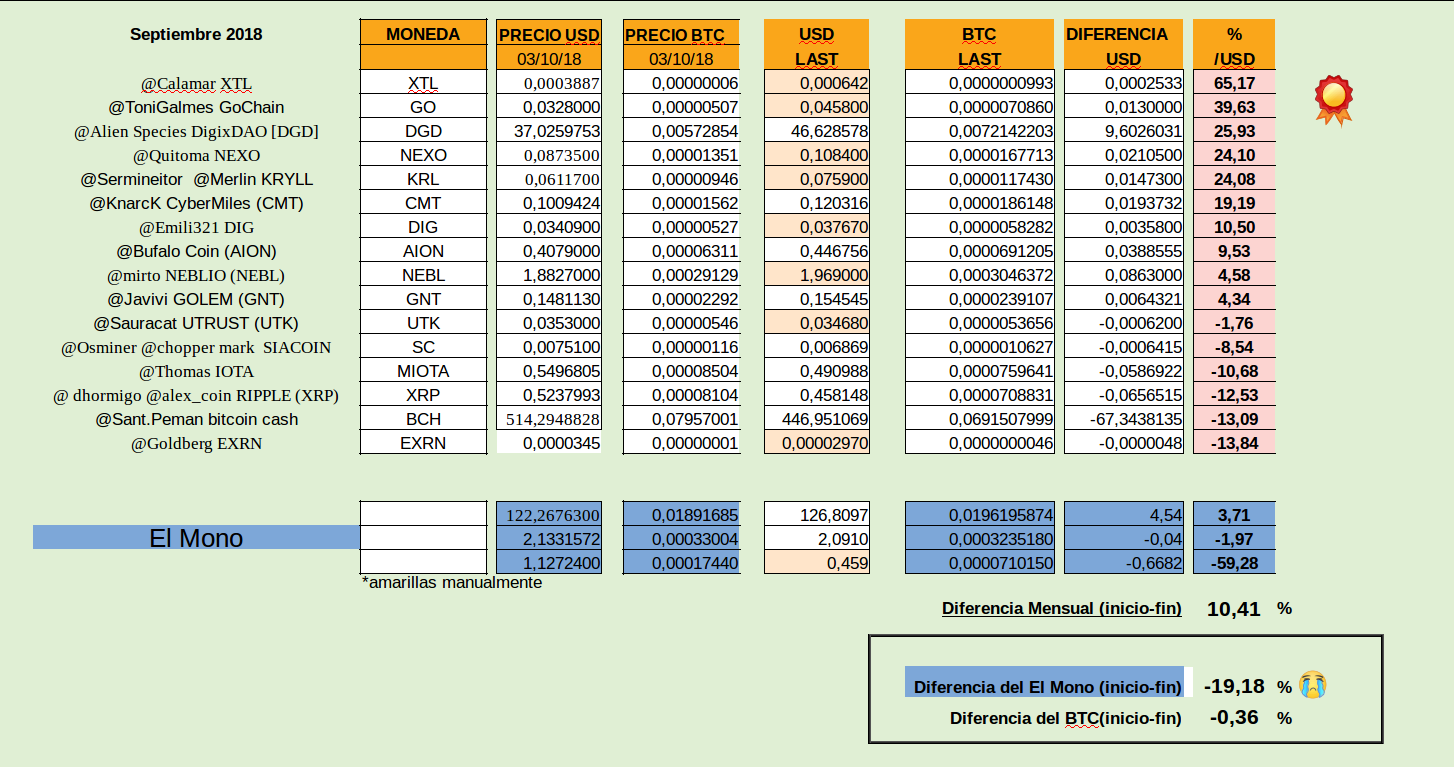Click the MIOTA ticker cell
Screen dimensions: 1454x767
(x=423, y=371)
